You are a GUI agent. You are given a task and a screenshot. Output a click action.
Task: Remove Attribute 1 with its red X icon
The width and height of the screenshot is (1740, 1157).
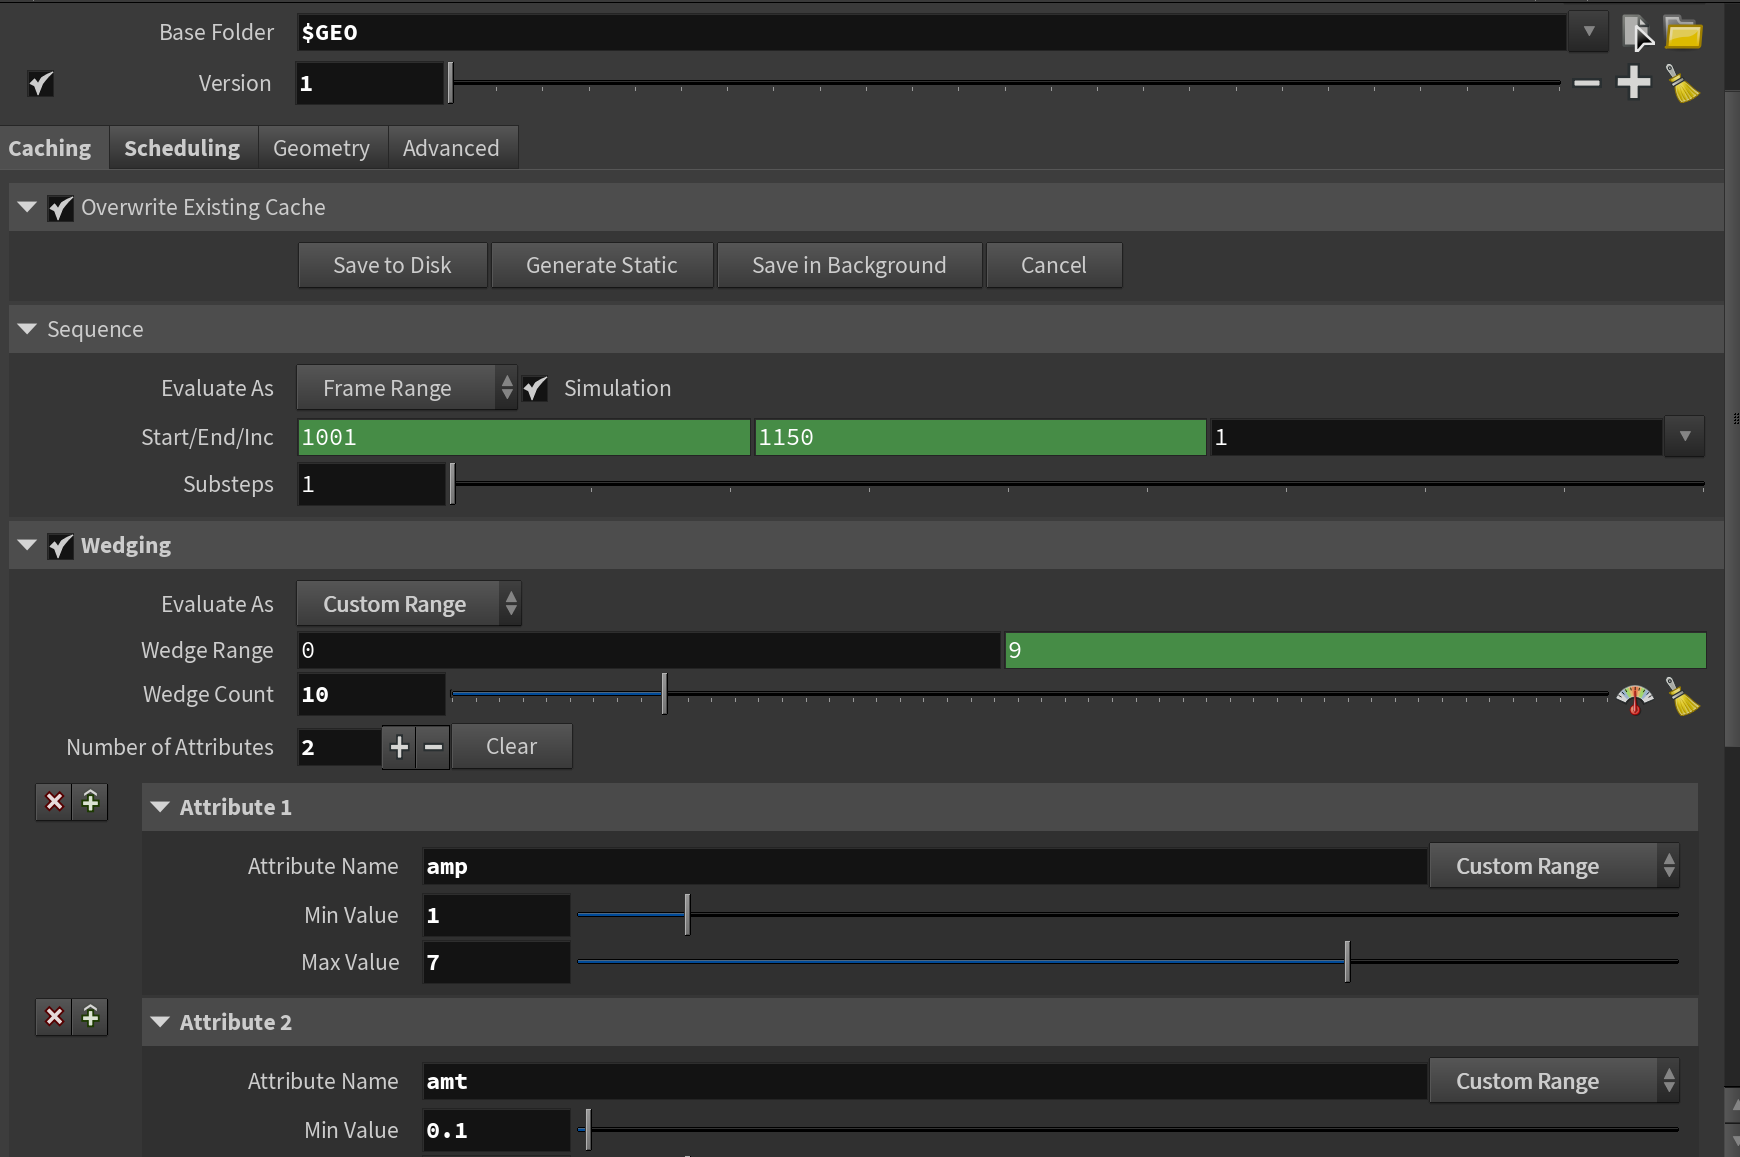tap(54, 802)
